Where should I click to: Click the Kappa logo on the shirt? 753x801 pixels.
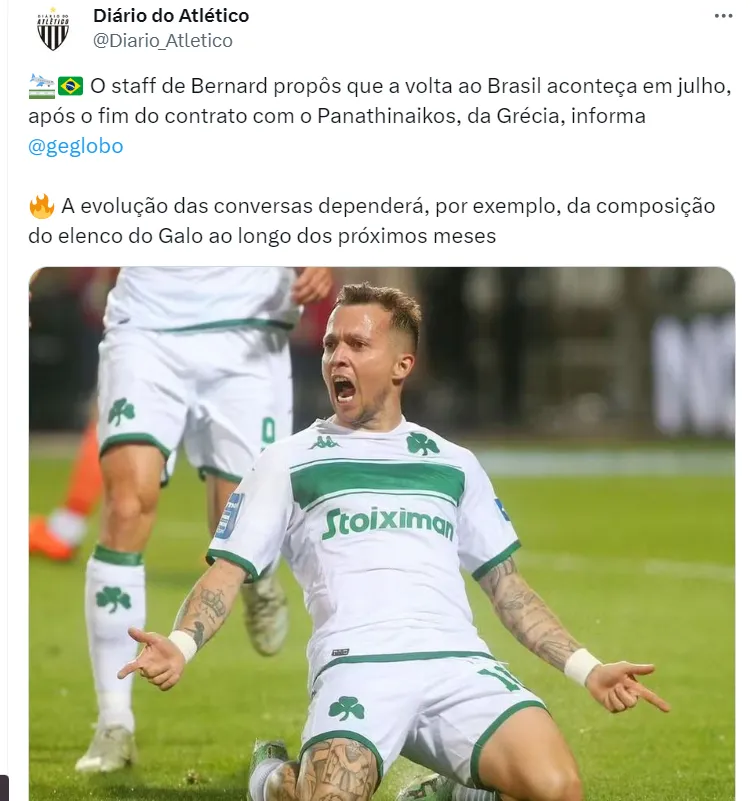[x=324, y=442]
